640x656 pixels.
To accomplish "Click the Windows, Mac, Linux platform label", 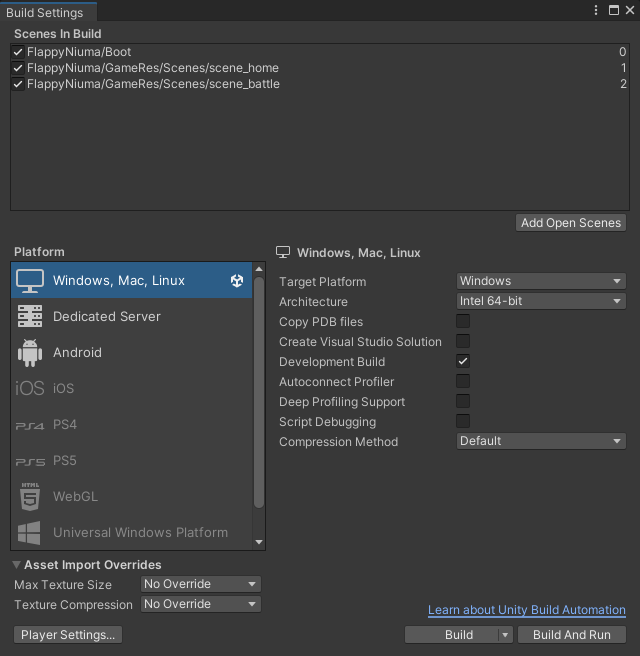I will pos(119,280).
